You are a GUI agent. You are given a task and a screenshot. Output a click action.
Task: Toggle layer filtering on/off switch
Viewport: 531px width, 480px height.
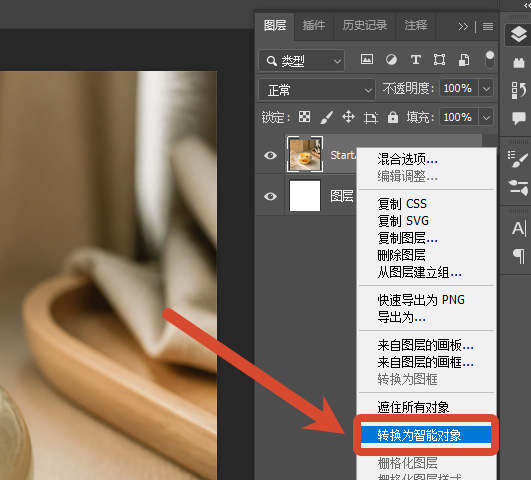(490, 60)
